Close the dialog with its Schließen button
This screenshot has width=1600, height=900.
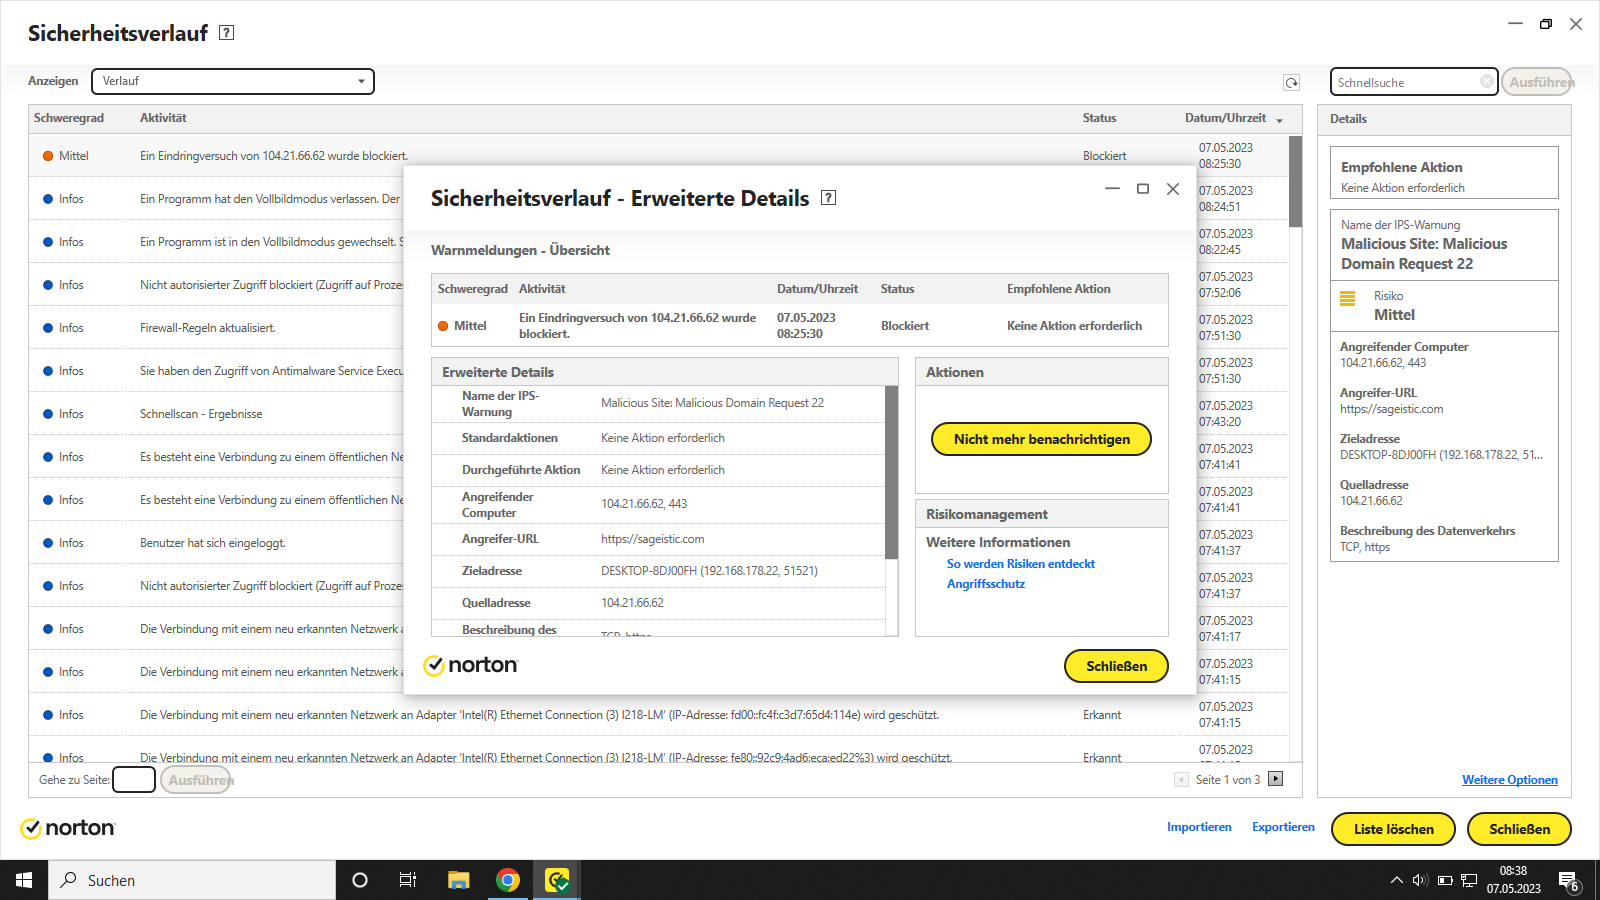[x=1116, y=666]
